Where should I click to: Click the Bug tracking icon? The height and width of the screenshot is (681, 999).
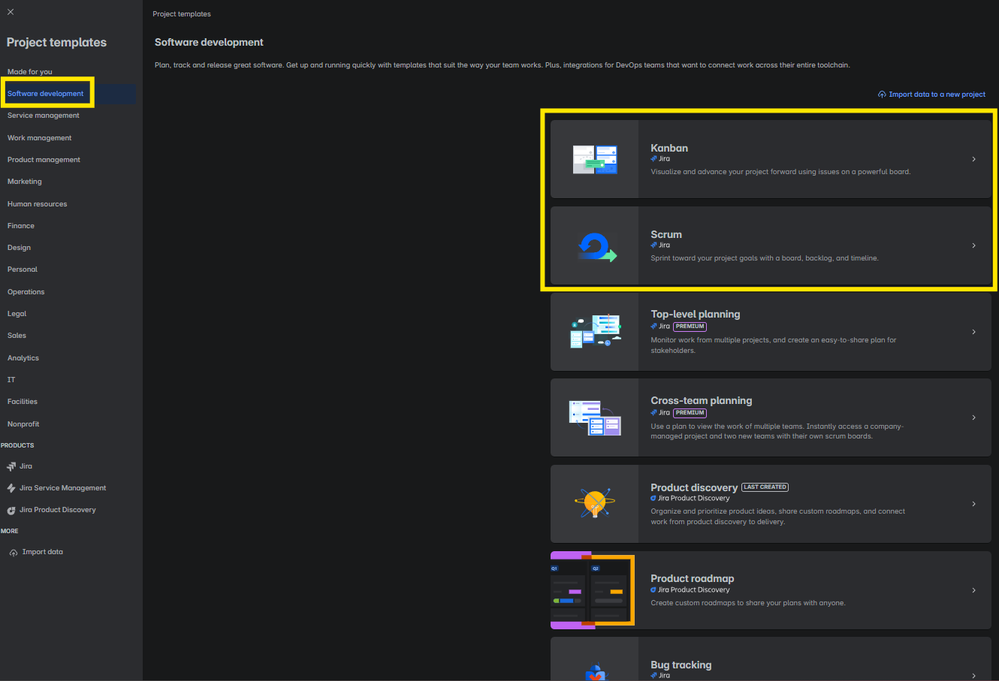tap(595, 671)
